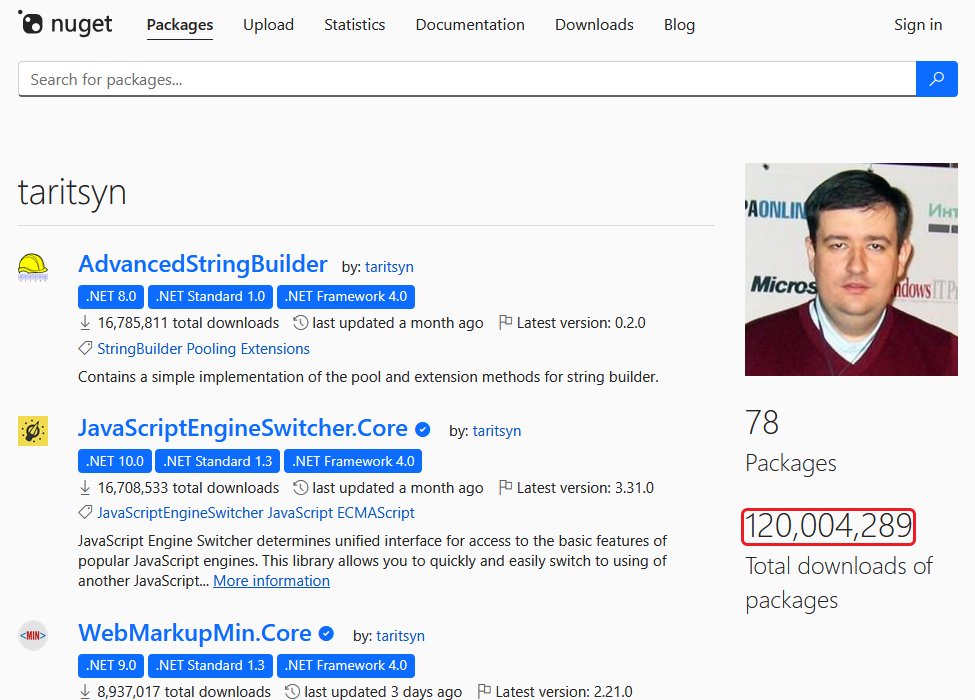Click the StringBuilder tag link

tap(140, 349)
